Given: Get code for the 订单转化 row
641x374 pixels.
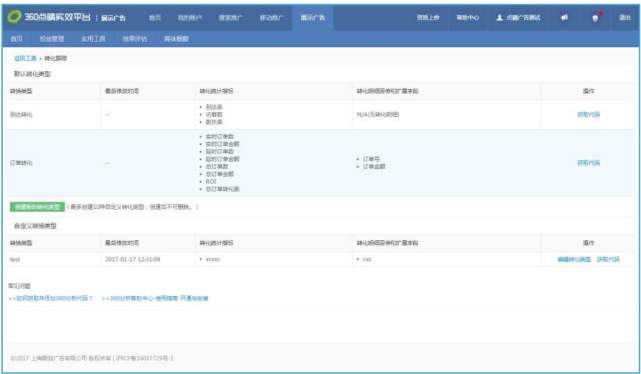Looking at the screenshot, I should click(588, 163).
